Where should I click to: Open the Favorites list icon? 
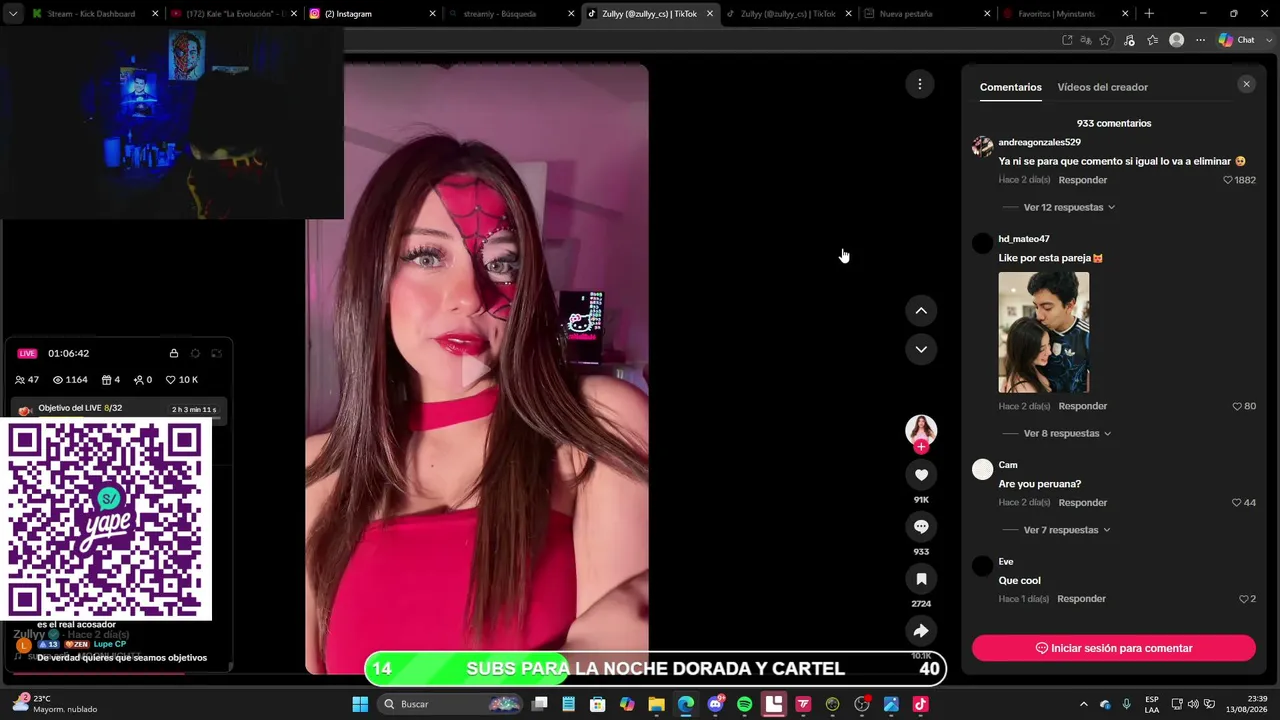1152,40
